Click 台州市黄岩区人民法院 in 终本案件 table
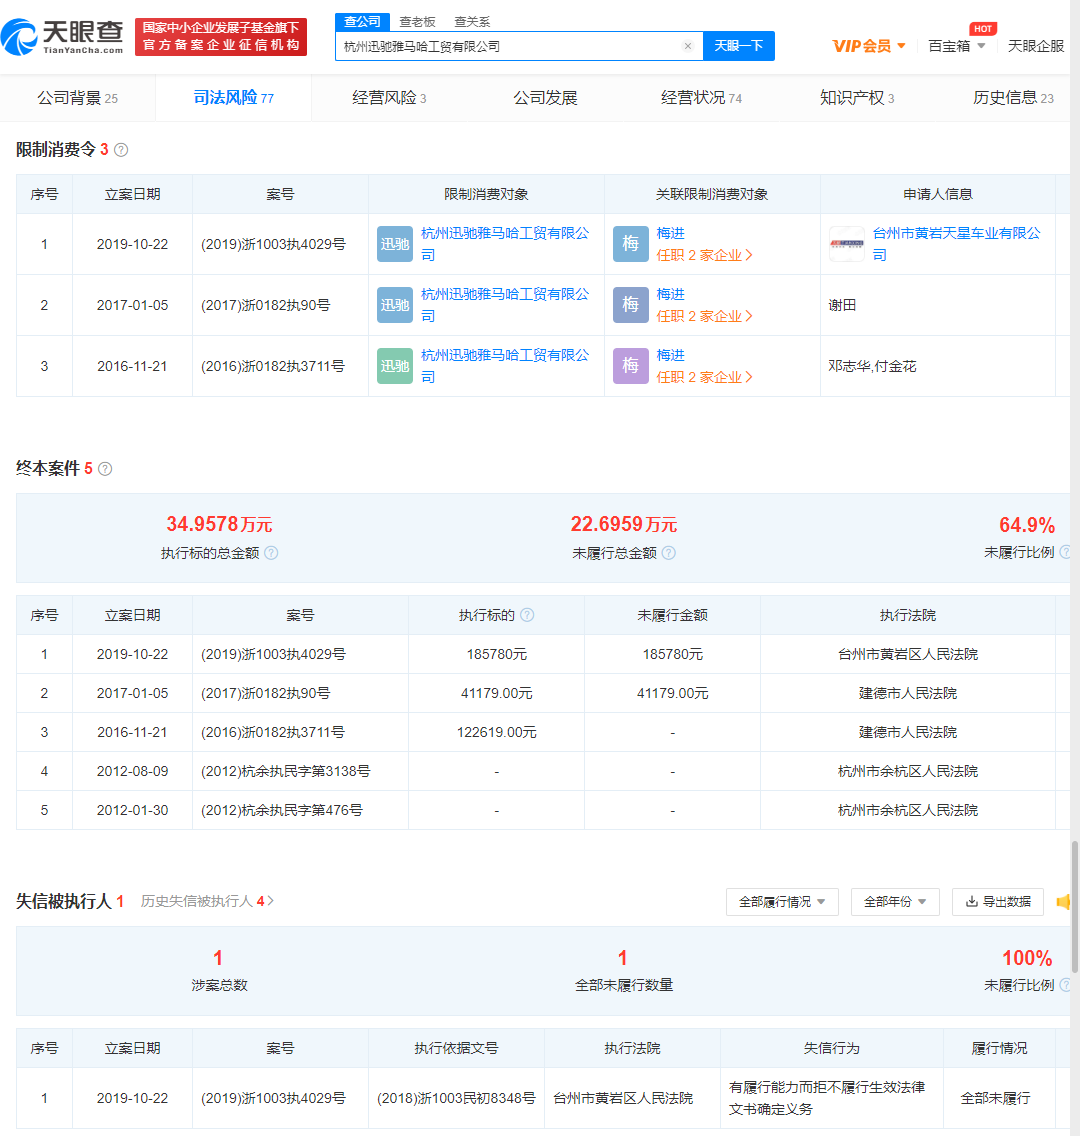The image size is (1080, 1136). [x=908, y=654]
